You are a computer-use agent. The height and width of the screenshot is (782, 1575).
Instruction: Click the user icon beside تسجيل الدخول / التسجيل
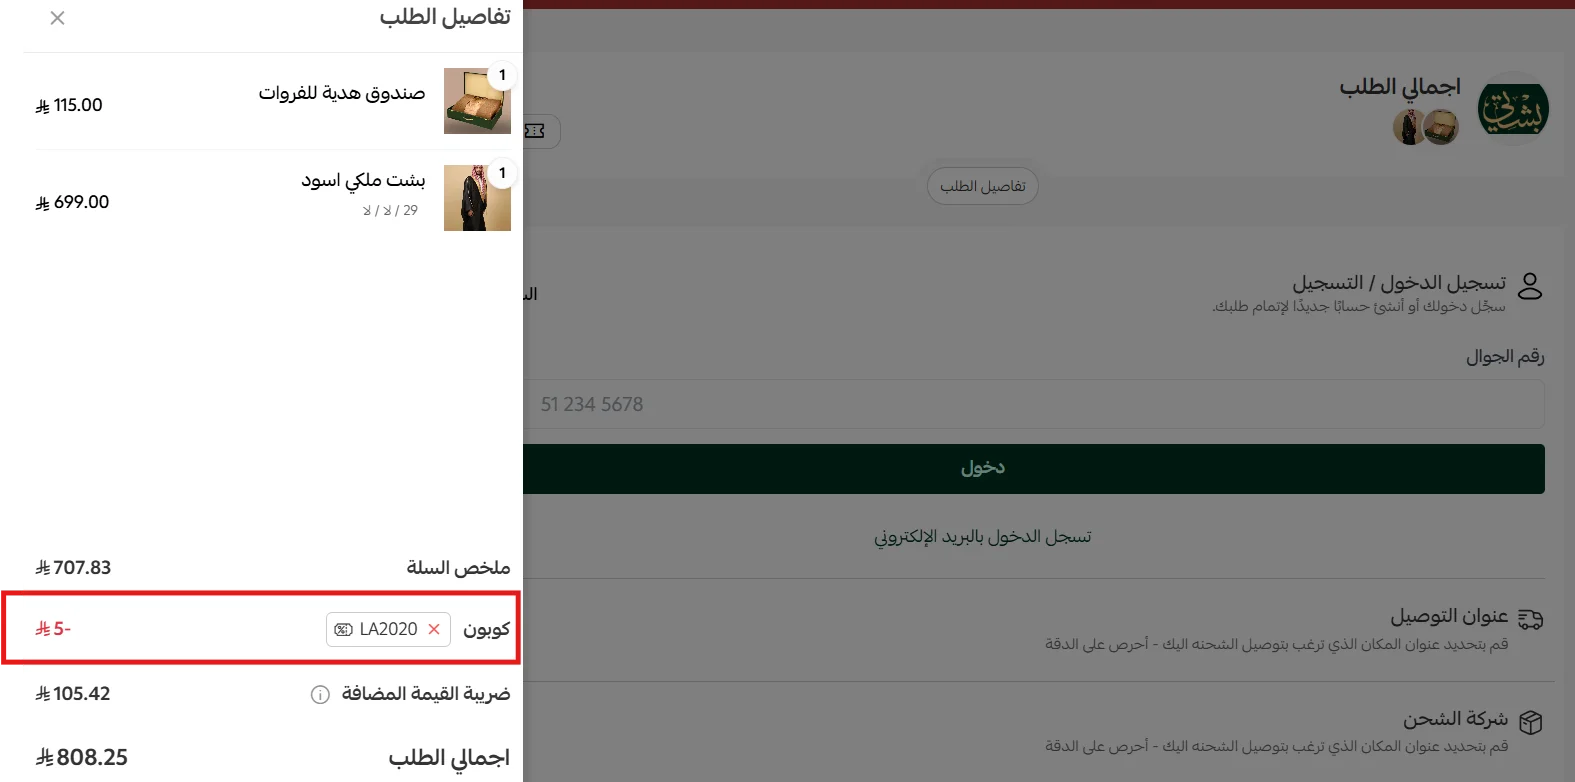tap(1530, 286)
